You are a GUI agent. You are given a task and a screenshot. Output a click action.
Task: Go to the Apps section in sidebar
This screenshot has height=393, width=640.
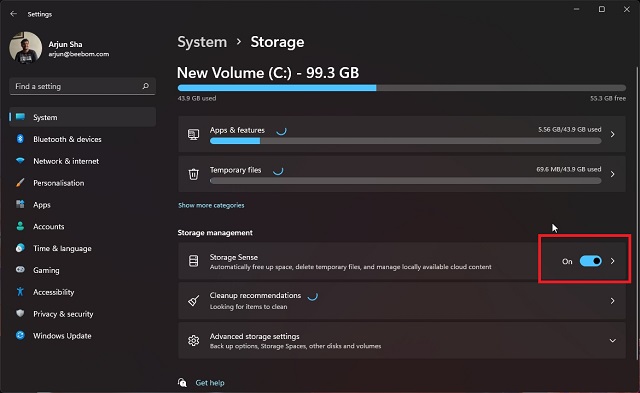82,205
